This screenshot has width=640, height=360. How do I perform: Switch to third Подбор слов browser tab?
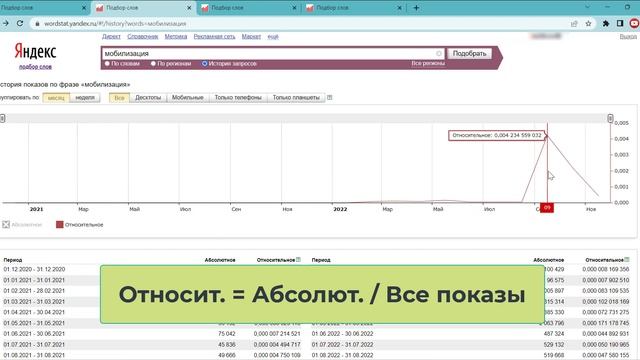(249, 8)
